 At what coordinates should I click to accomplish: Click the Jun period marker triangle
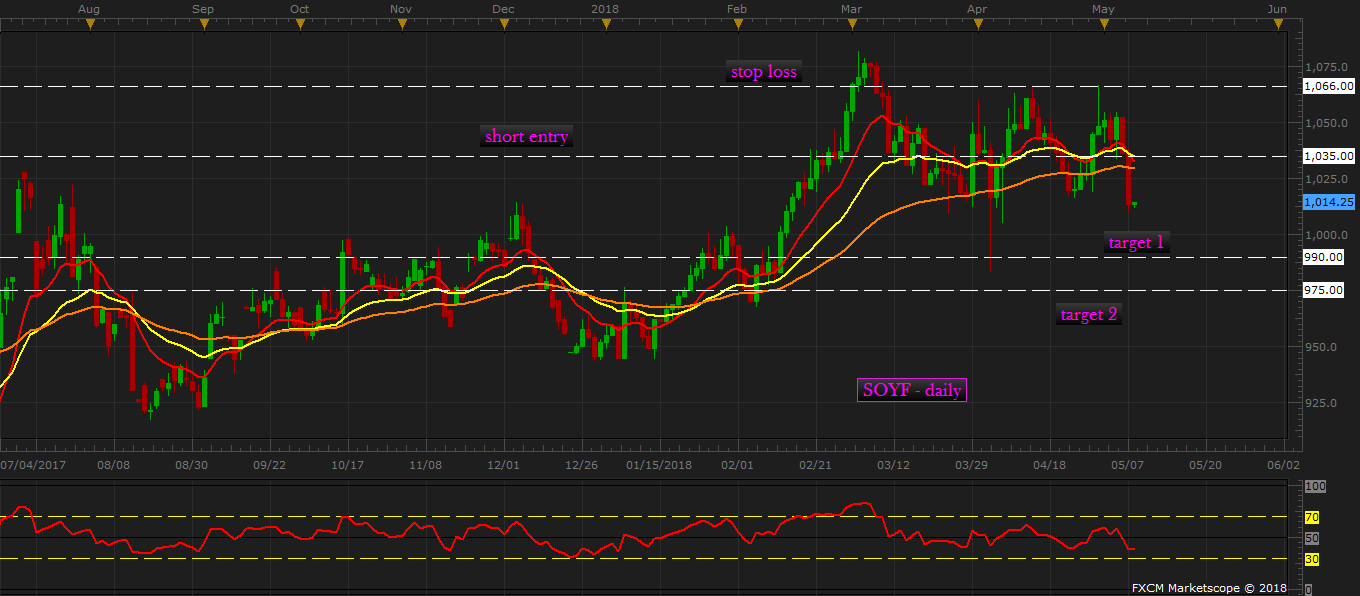tap(1277, 24)
